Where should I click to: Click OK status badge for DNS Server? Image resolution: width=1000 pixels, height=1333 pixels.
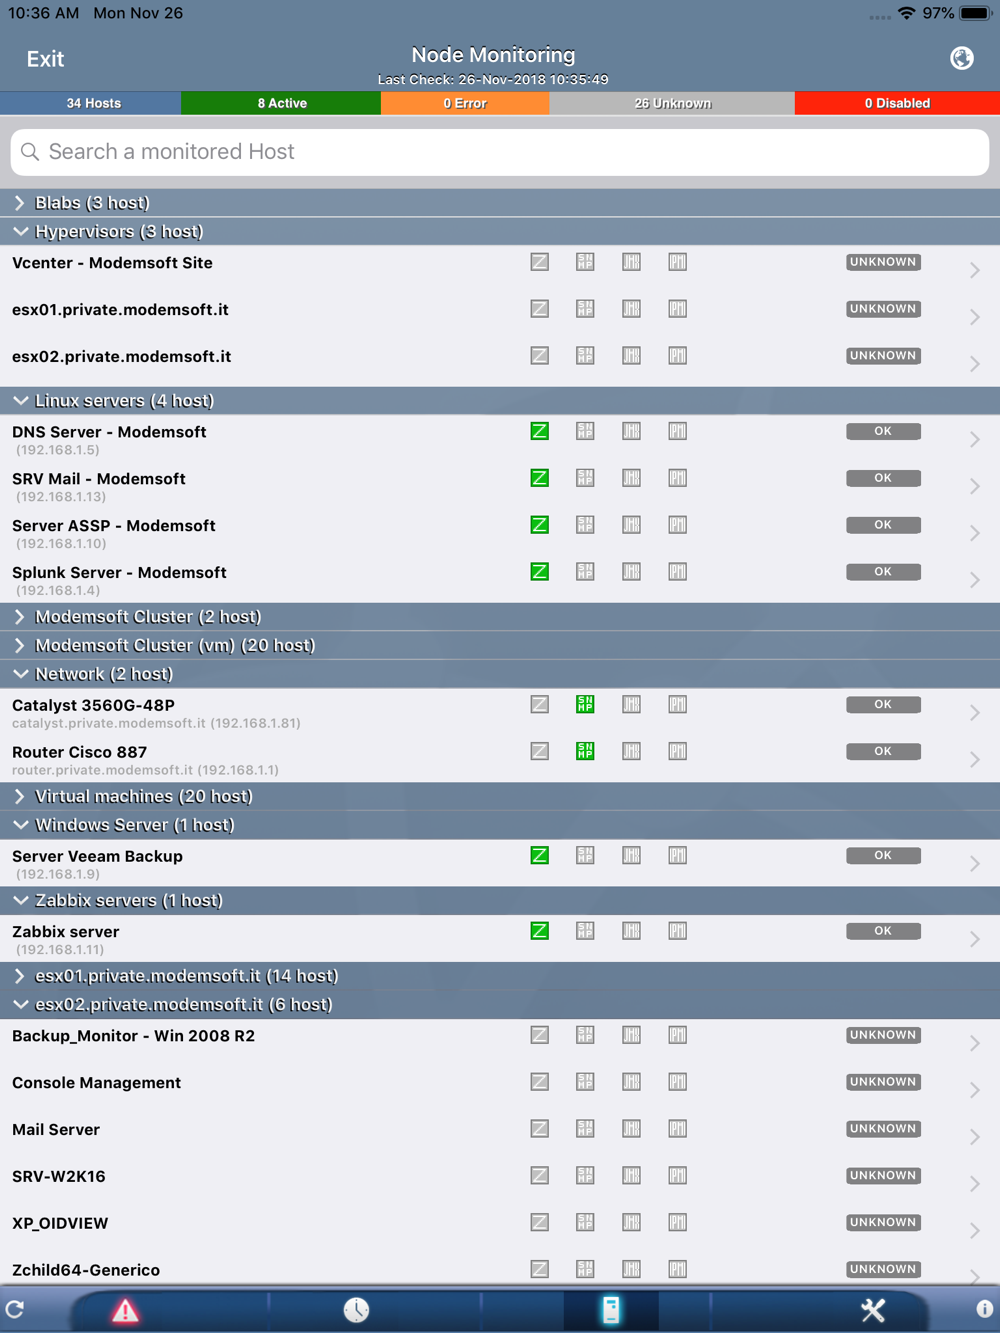[x=883, y=431]
